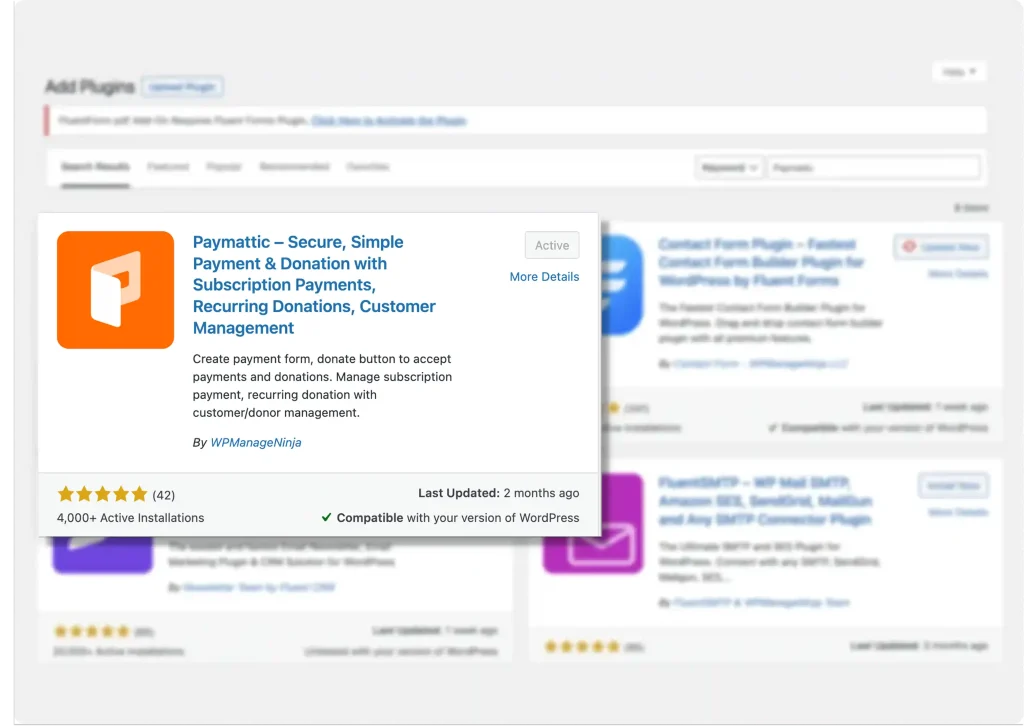Expand the Keyword search type dropdown

pos(728,168)
